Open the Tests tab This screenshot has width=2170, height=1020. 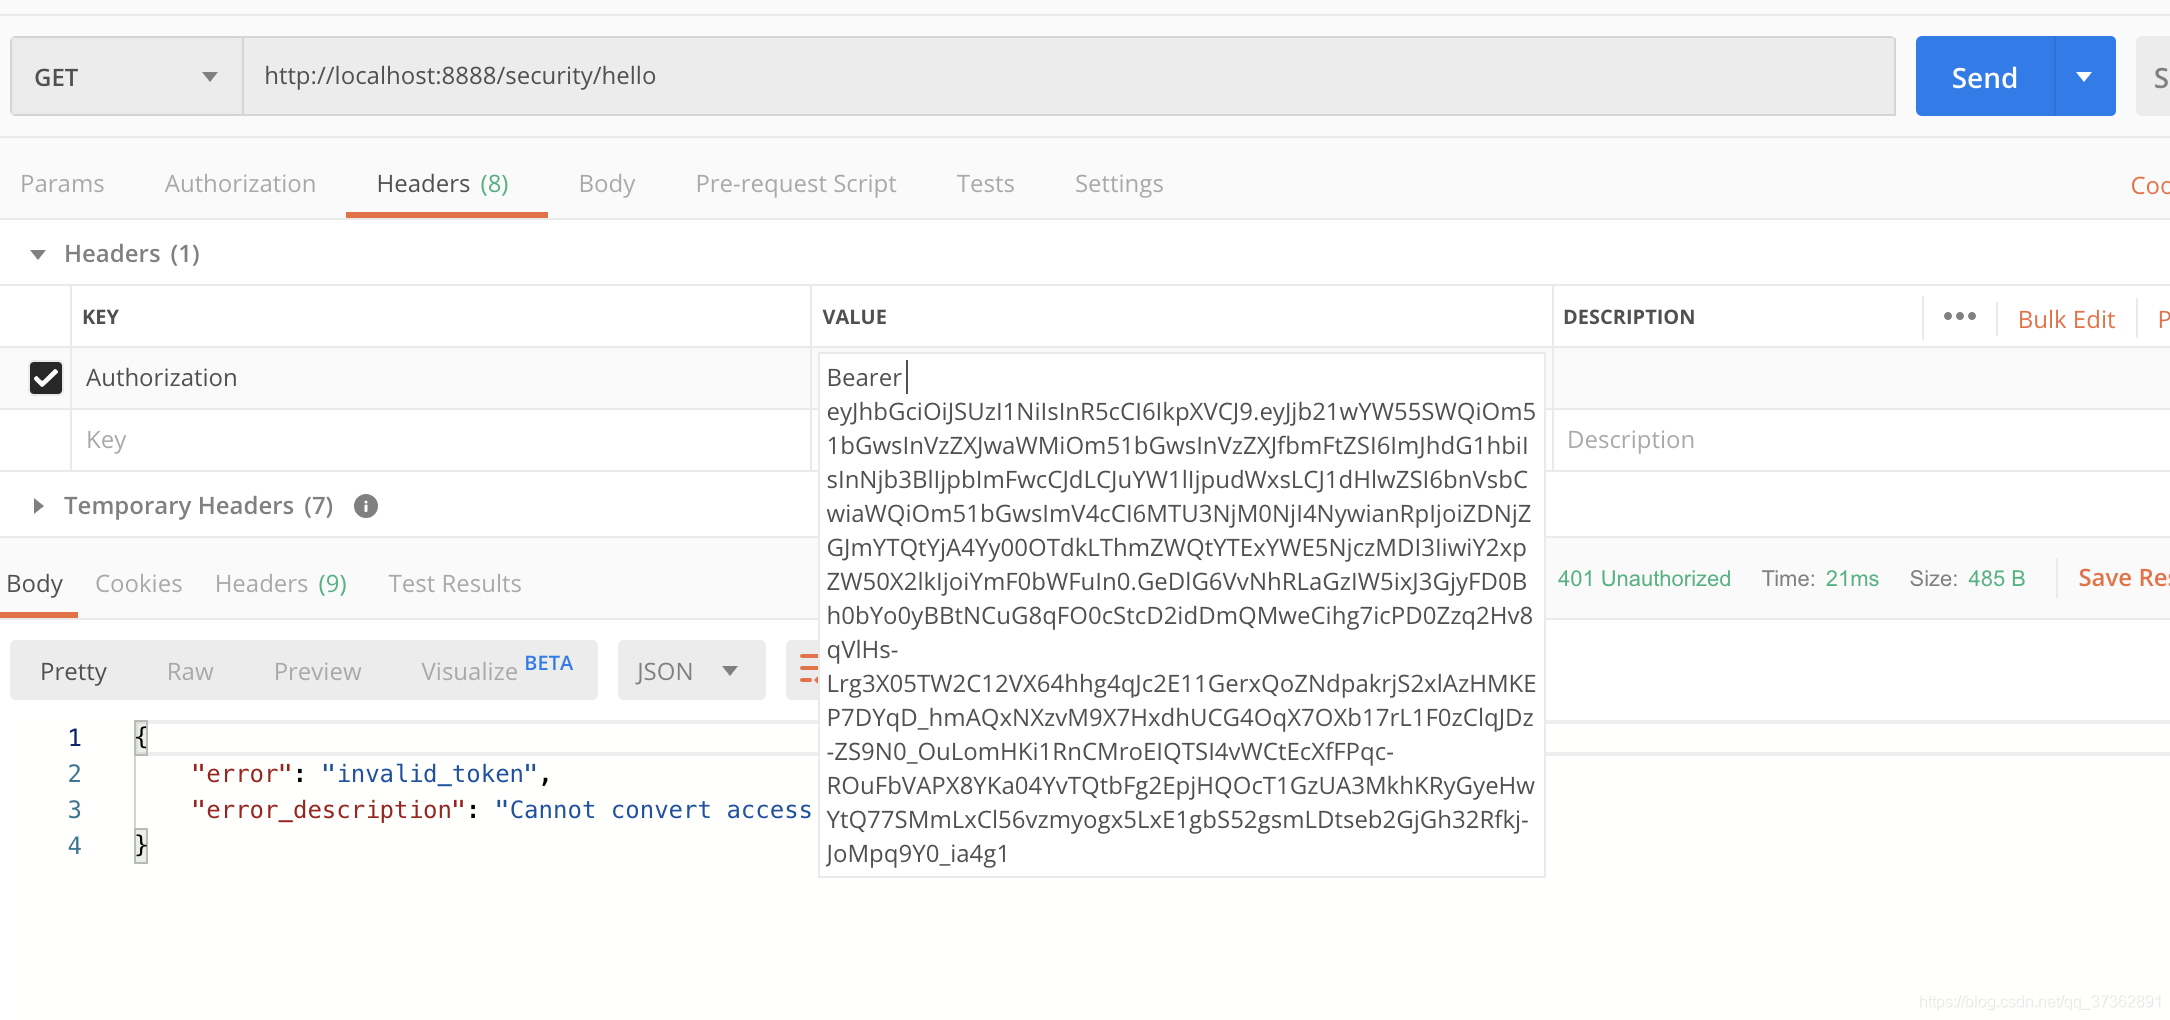985,184
